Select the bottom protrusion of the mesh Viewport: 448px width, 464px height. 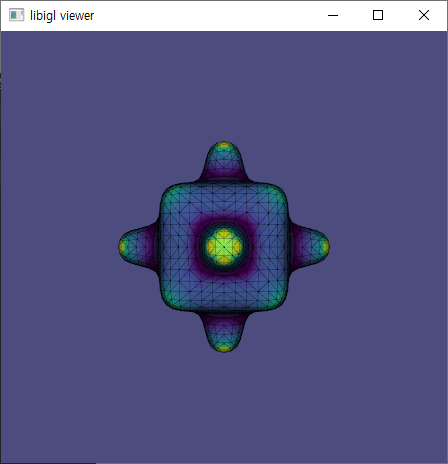point(224,332)
